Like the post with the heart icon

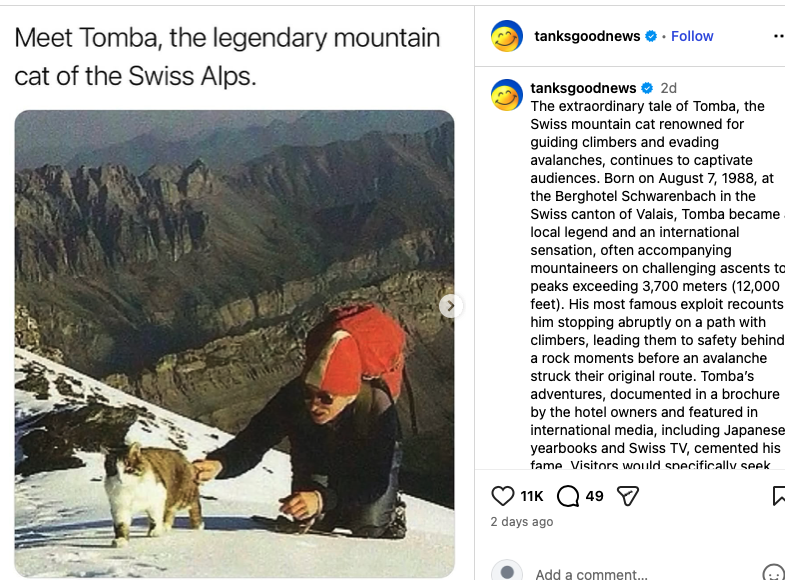503,496
